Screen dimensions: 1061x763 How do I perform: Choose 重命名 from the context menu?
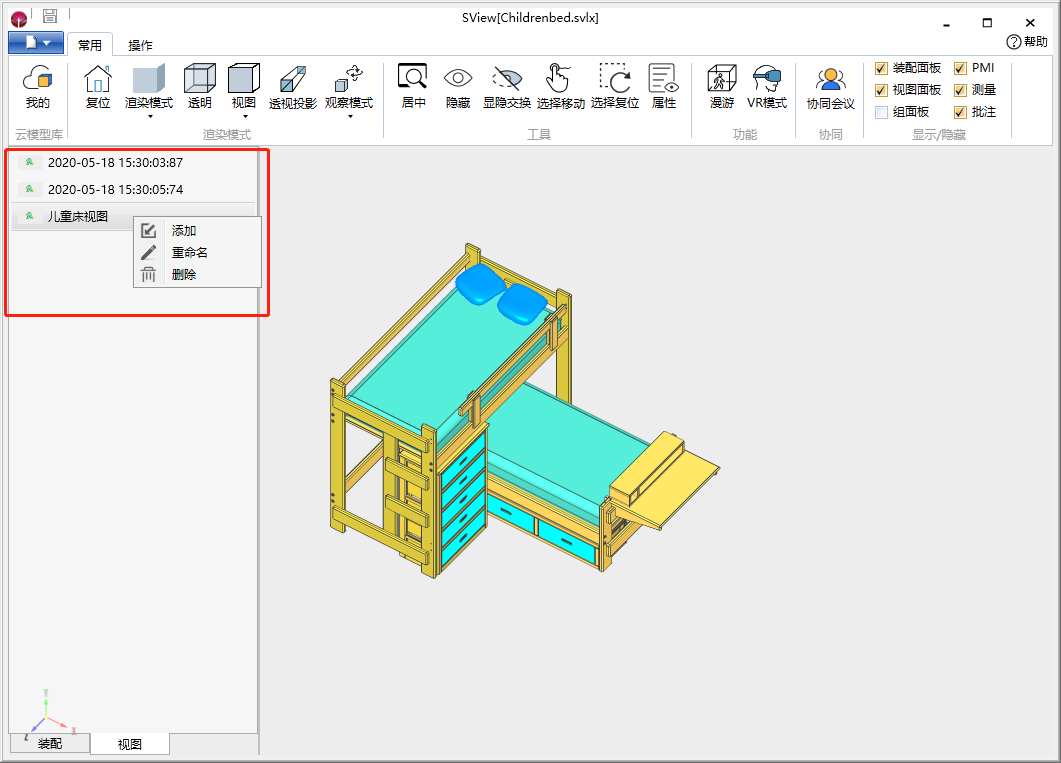pos(189,252)
